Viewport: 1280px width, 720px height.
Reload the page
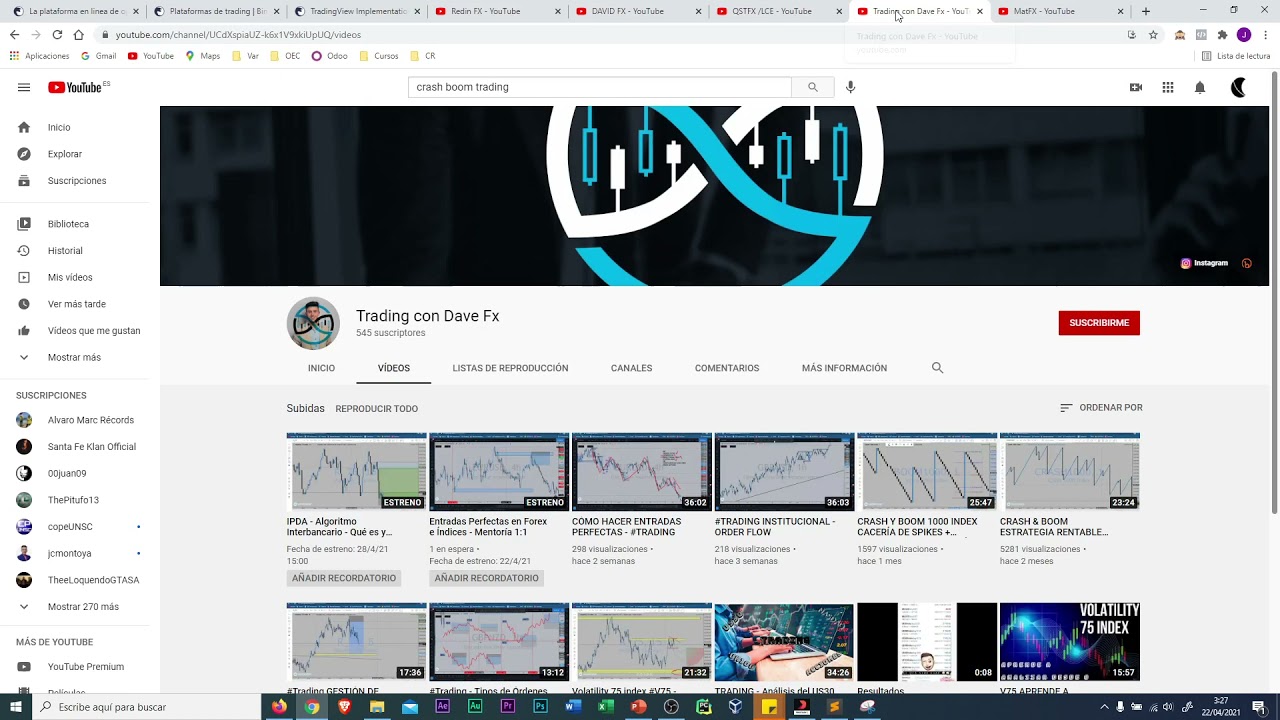pyautogui.click(x=57, y=34)
